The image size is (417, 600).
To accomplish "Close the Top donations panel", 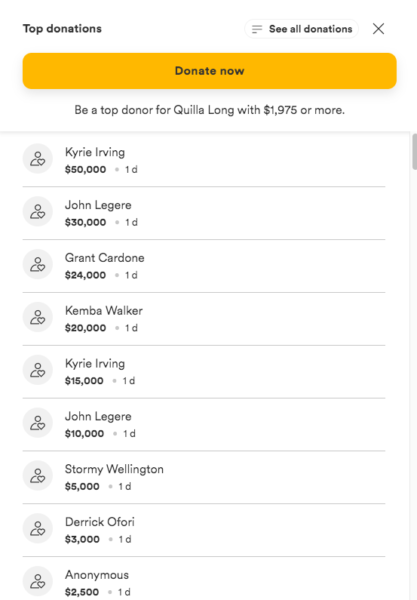I will 378,29.
